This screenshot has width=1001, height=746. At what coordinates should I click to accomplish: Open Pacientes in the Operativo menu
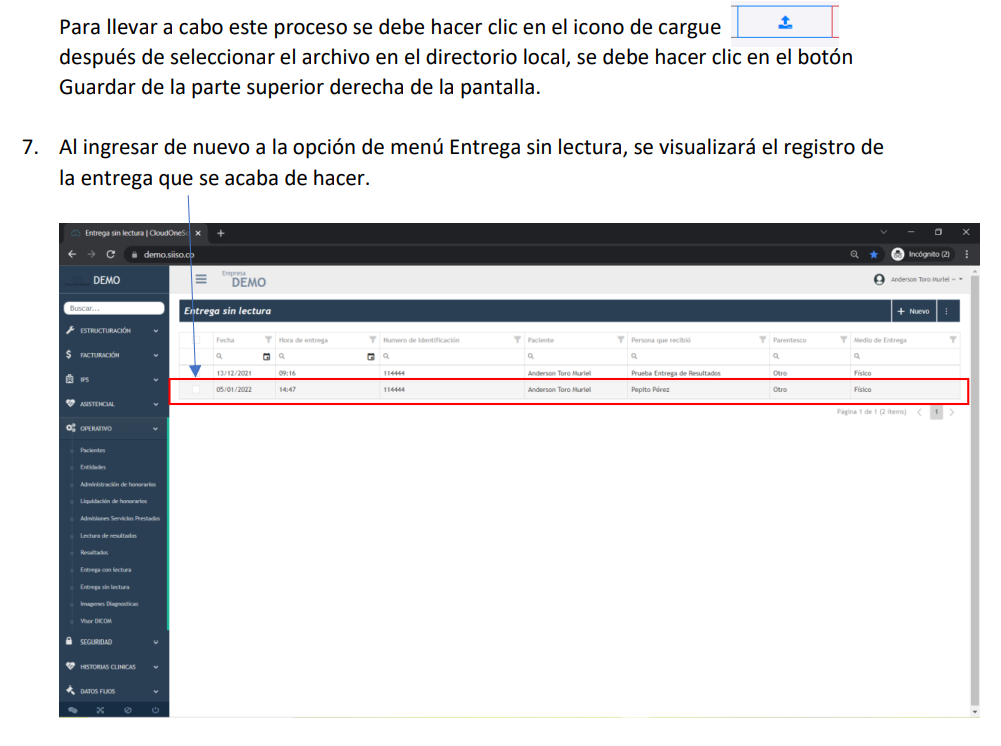coord(93,451)
